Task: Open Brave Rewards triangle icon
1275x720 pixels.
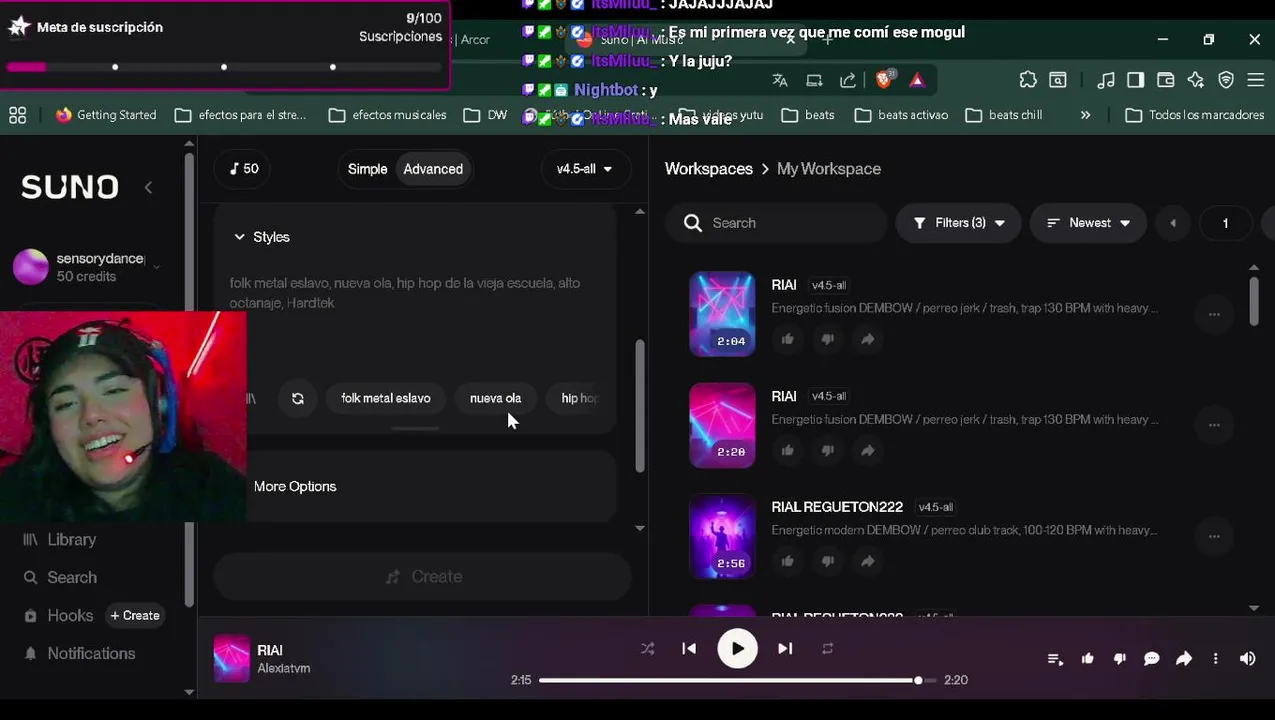Action: click(917, 80)
